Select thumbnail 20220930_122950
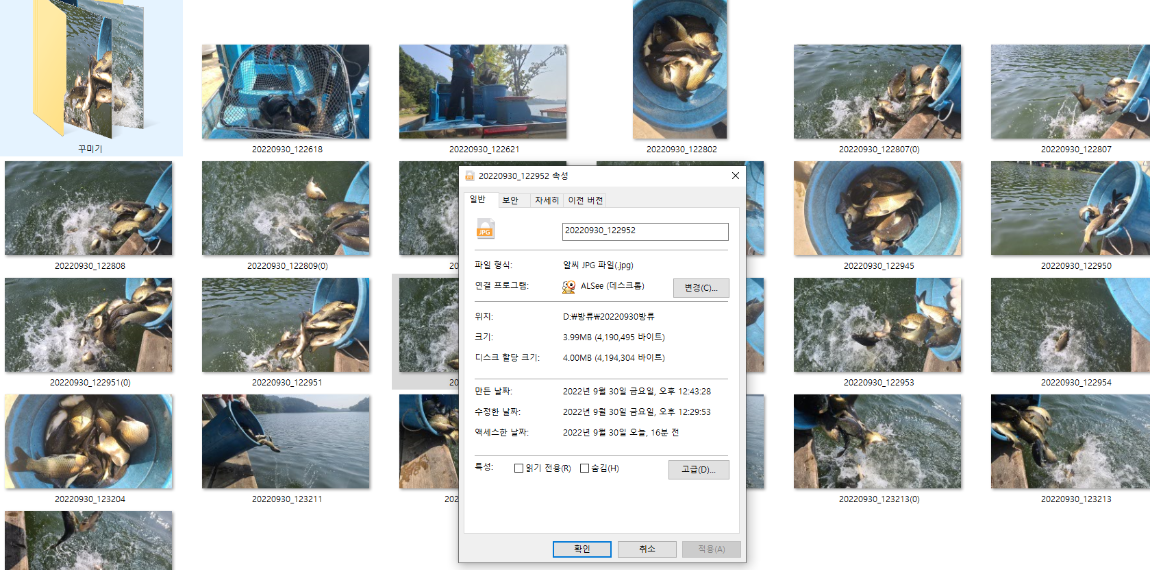 pos(1071,208)
